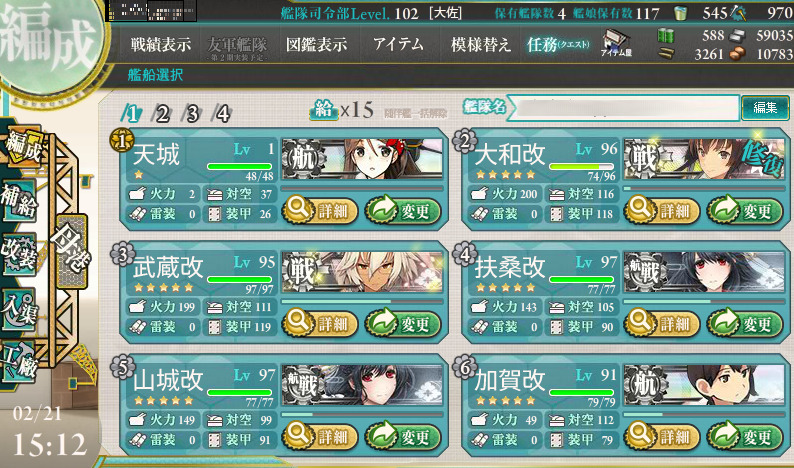Screen dimensions: 794x468
Task: Open the 改装 remodel sidebar icon
Action: point(19,254)
